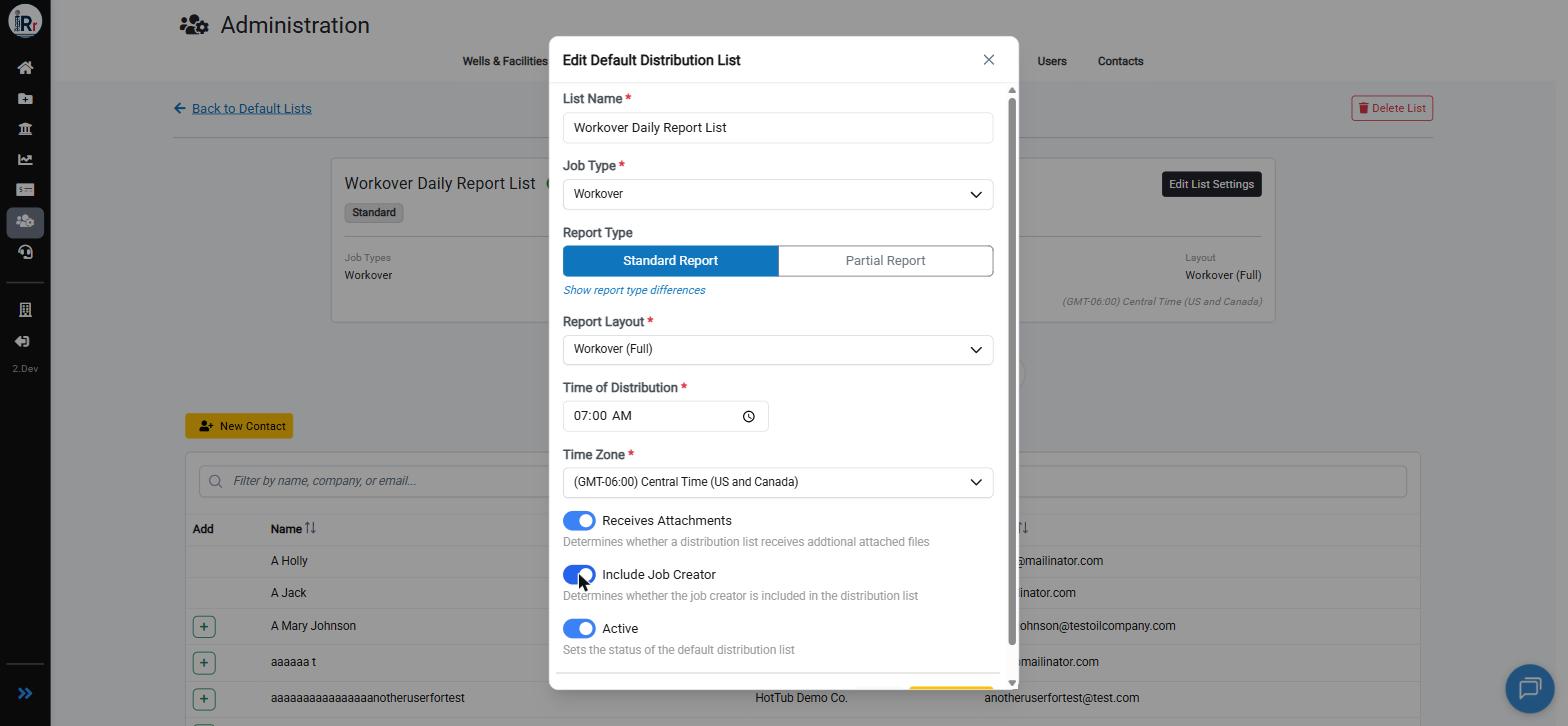This screenshot has width=1568, height=726.
Task: Open the Contacts tab
Action: tap(1120, 61)
